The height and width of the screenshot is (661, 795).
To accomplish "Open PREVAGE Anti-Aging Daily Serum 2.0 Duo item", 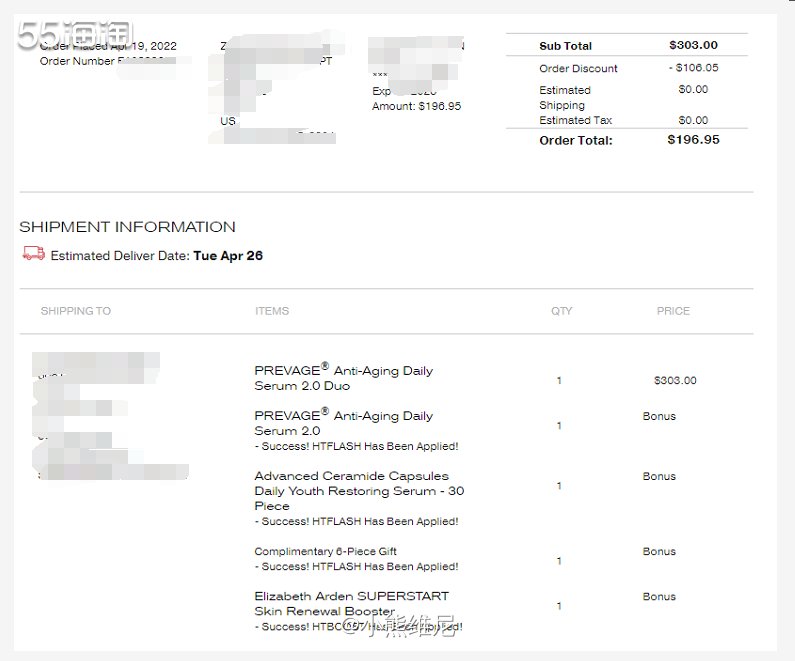I will (x=343, y=378).
